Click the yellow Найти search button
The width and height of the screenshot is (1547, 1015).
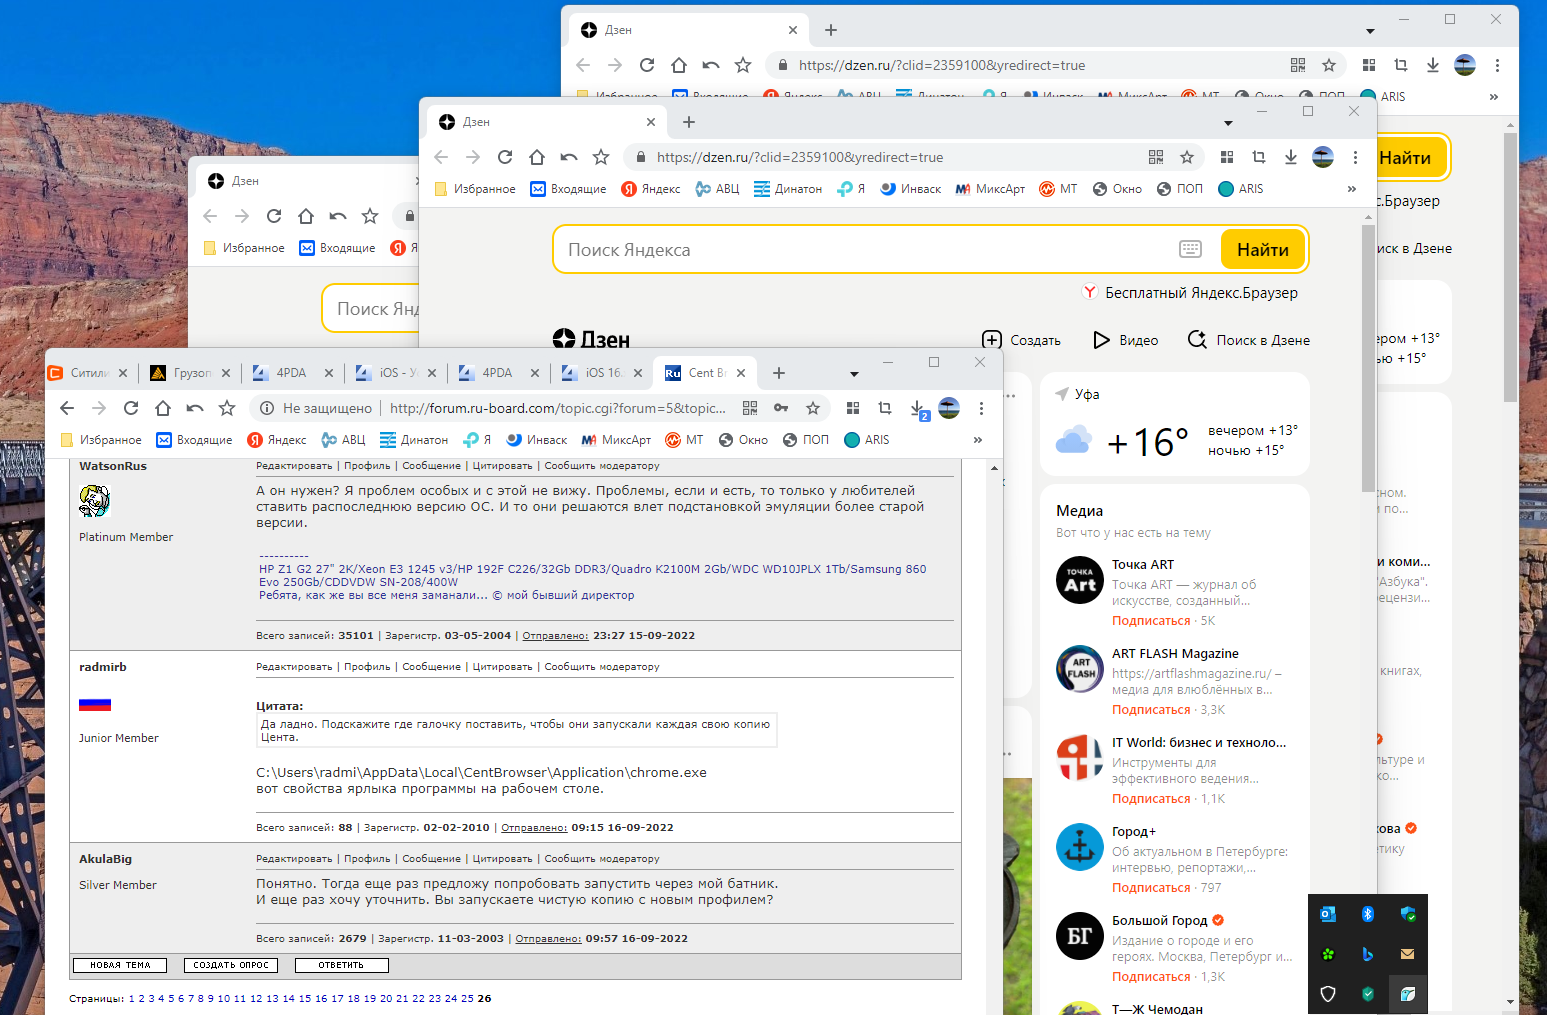[x=1263, y=250]
